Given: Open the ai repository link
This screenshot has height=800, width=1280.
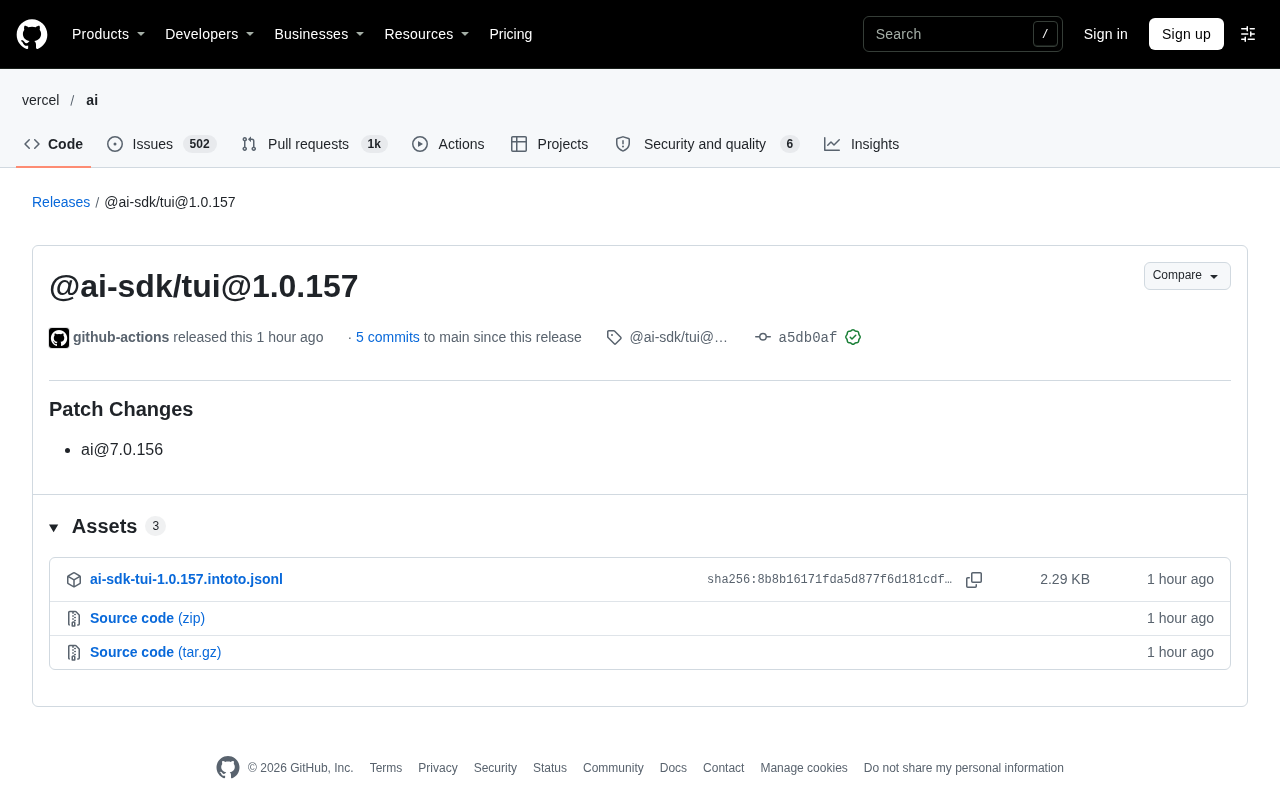Looking at the screenshot, I should [92, 100].
